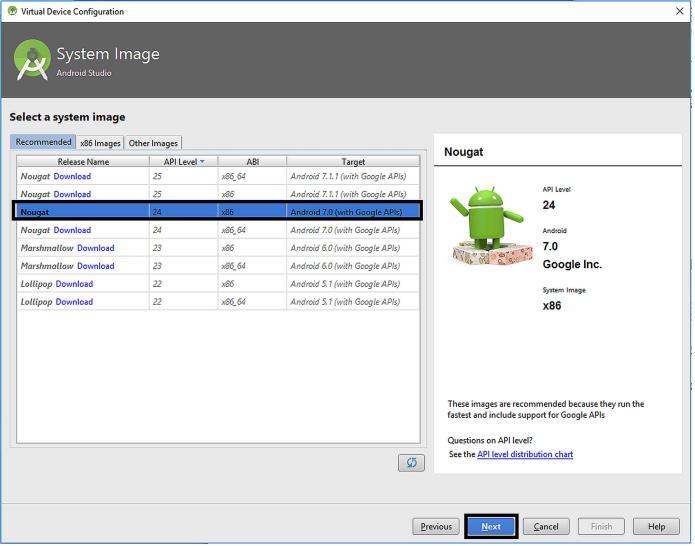
Task: Open the x86 Images tab
Action: click(x=100, y=143)
